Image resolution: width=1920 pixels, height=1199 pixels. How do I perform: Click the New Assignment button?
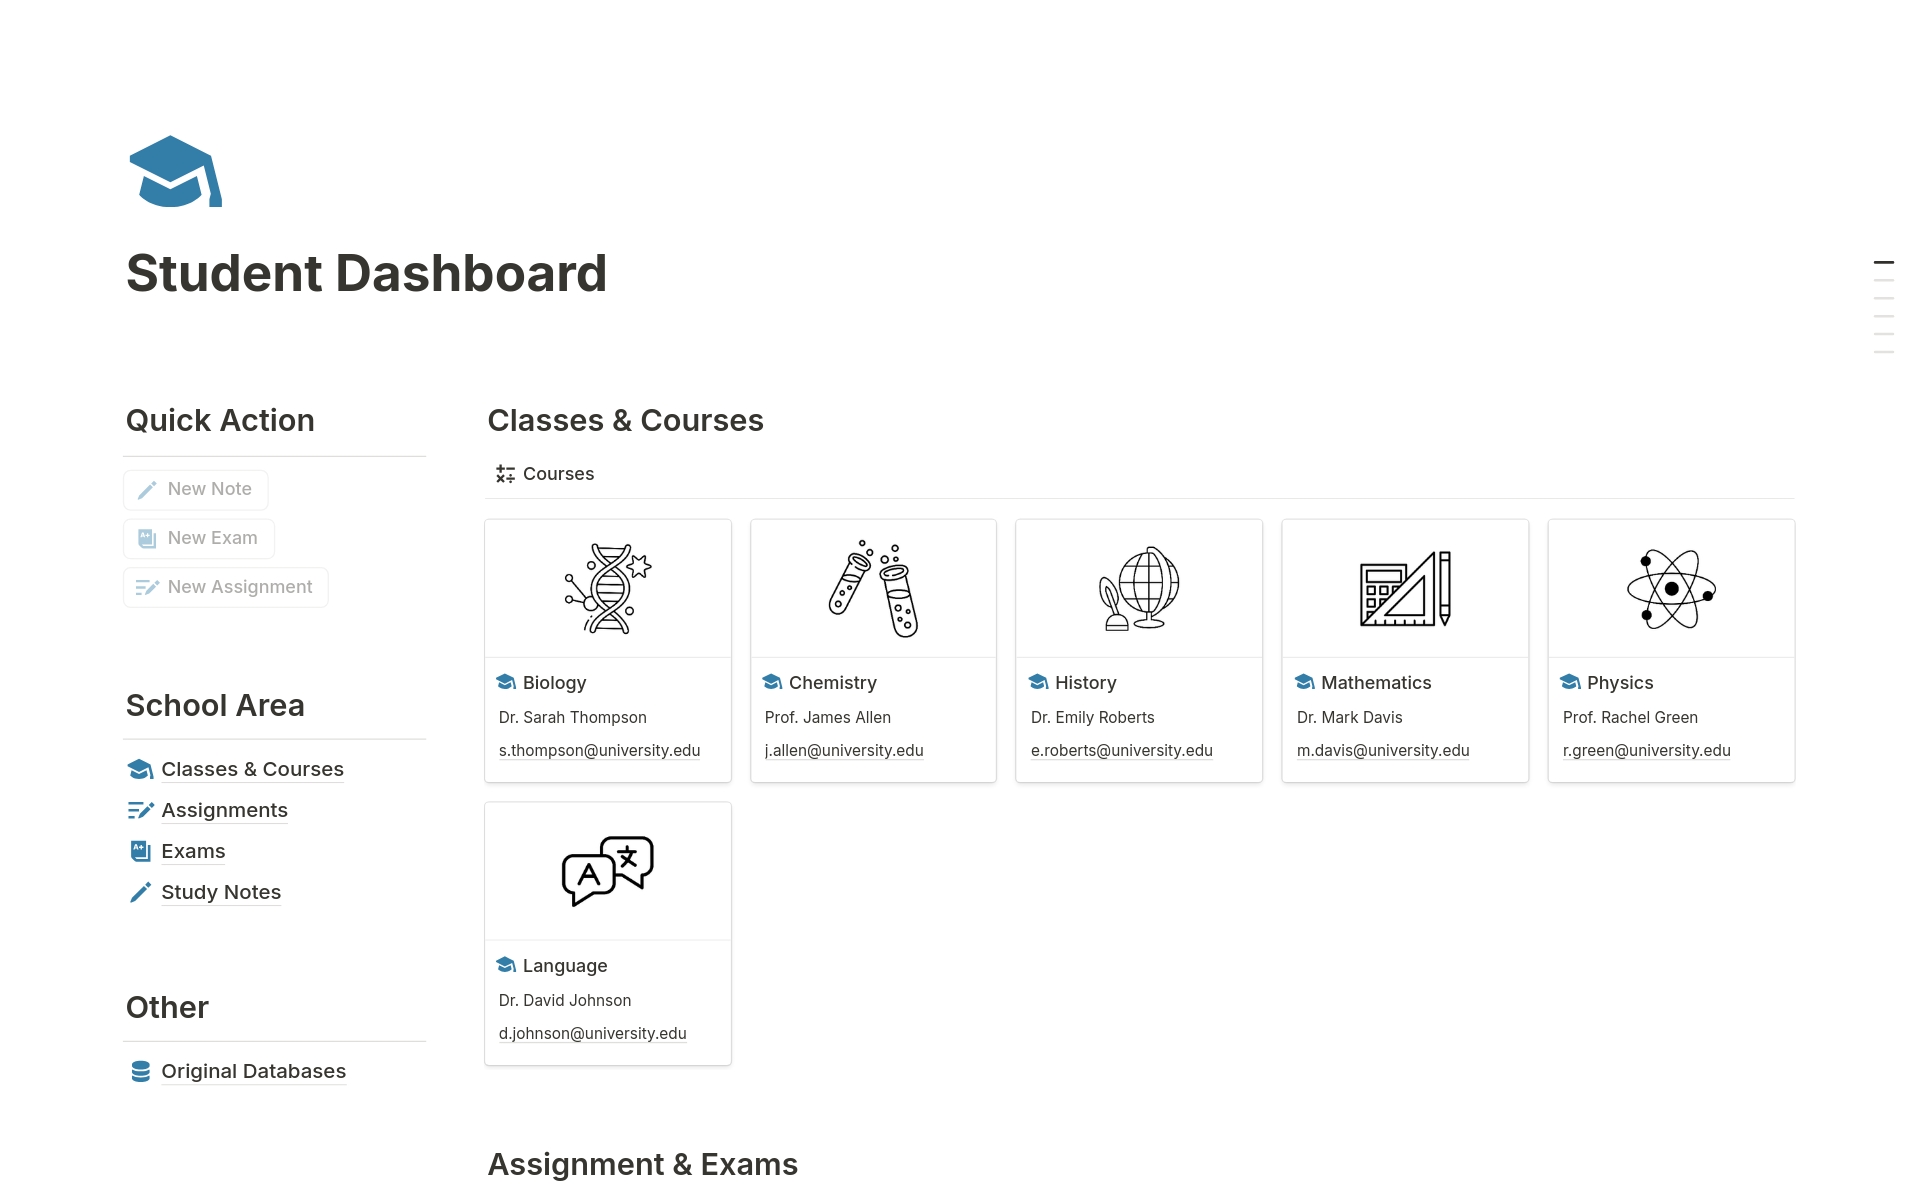225,587
